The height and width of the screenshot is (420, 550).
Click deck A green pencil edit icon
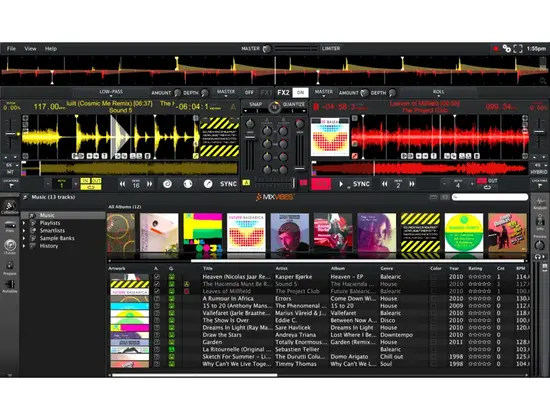(x=196, y=156)
